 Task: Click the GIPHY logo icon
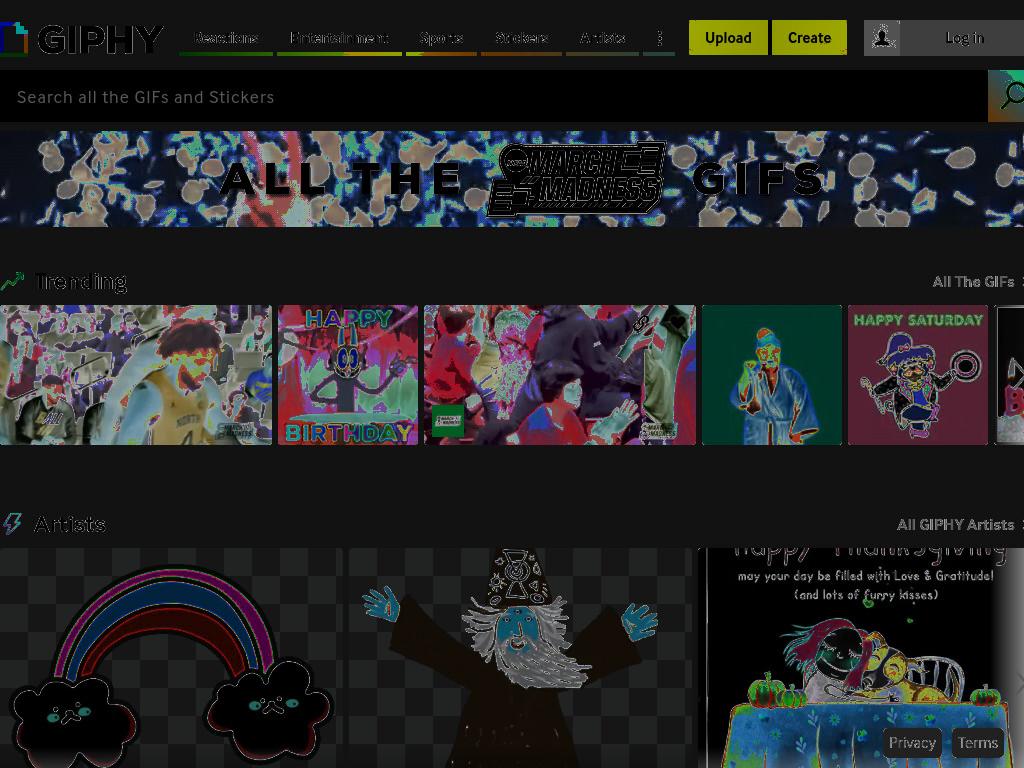(14, 39)
